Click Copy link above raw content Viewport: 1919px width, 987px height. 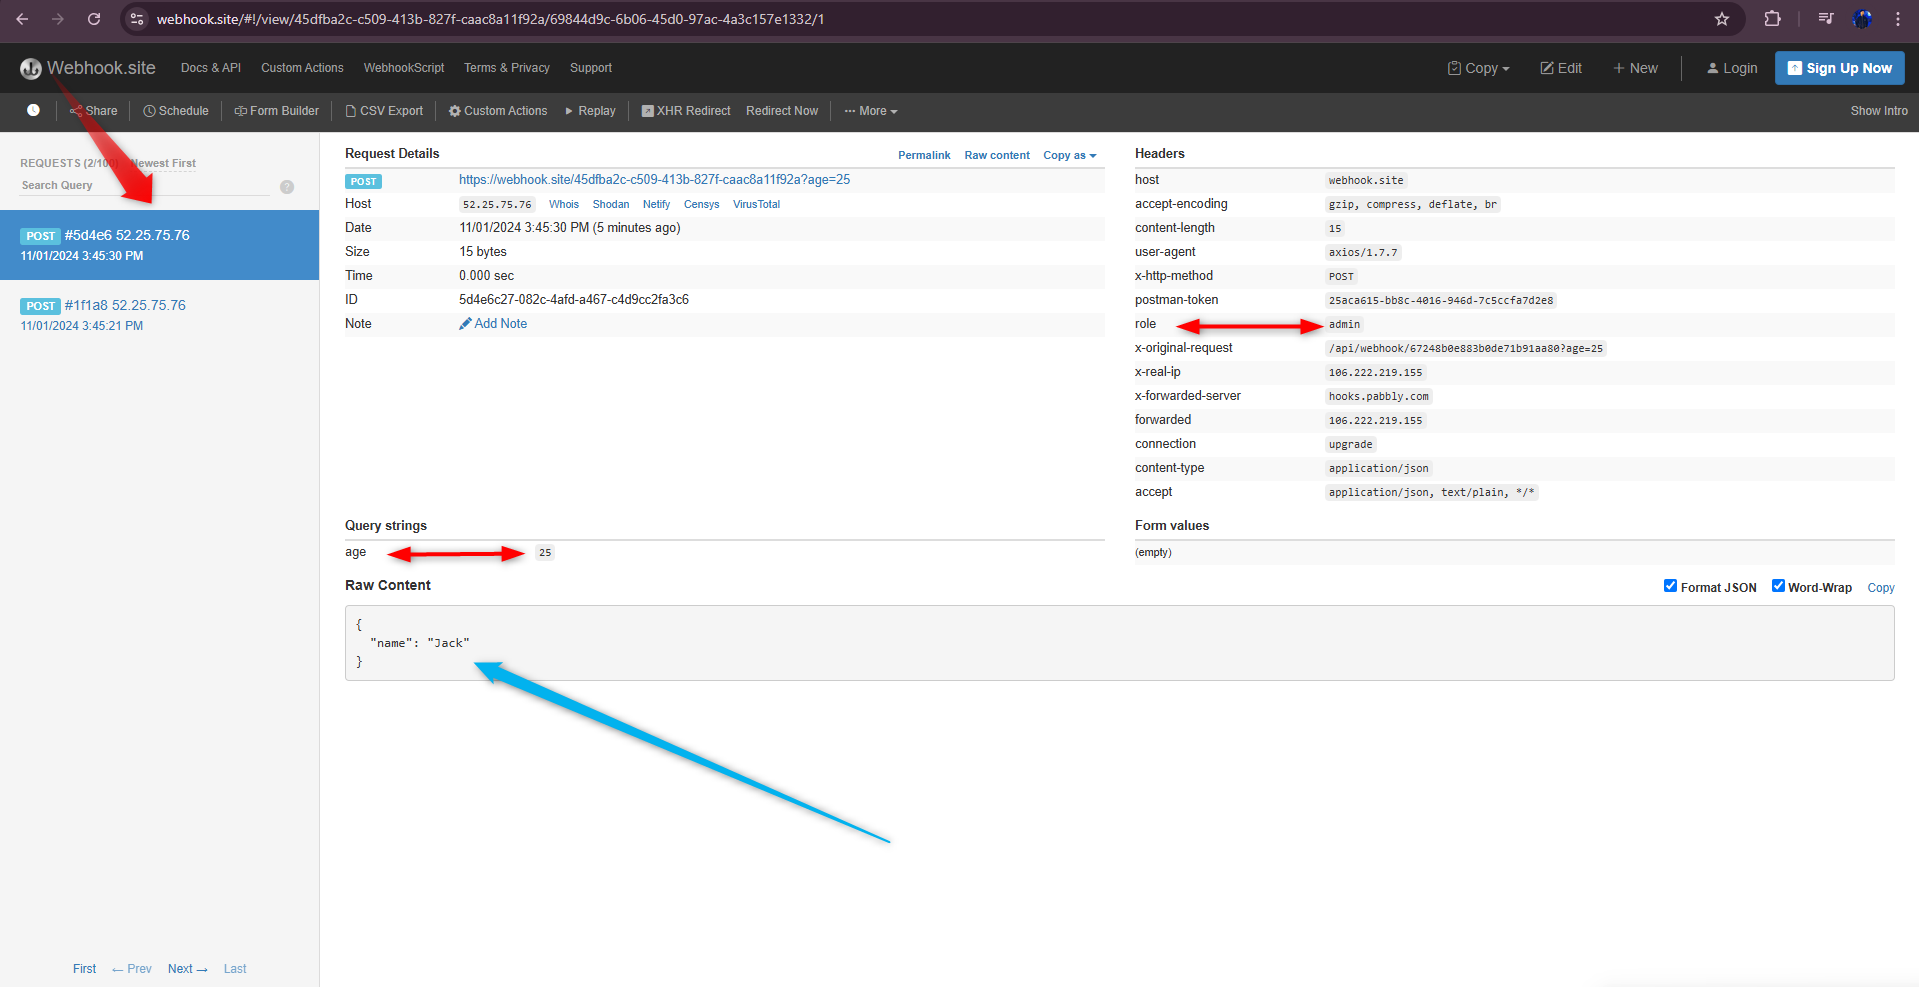point(1881,588)
